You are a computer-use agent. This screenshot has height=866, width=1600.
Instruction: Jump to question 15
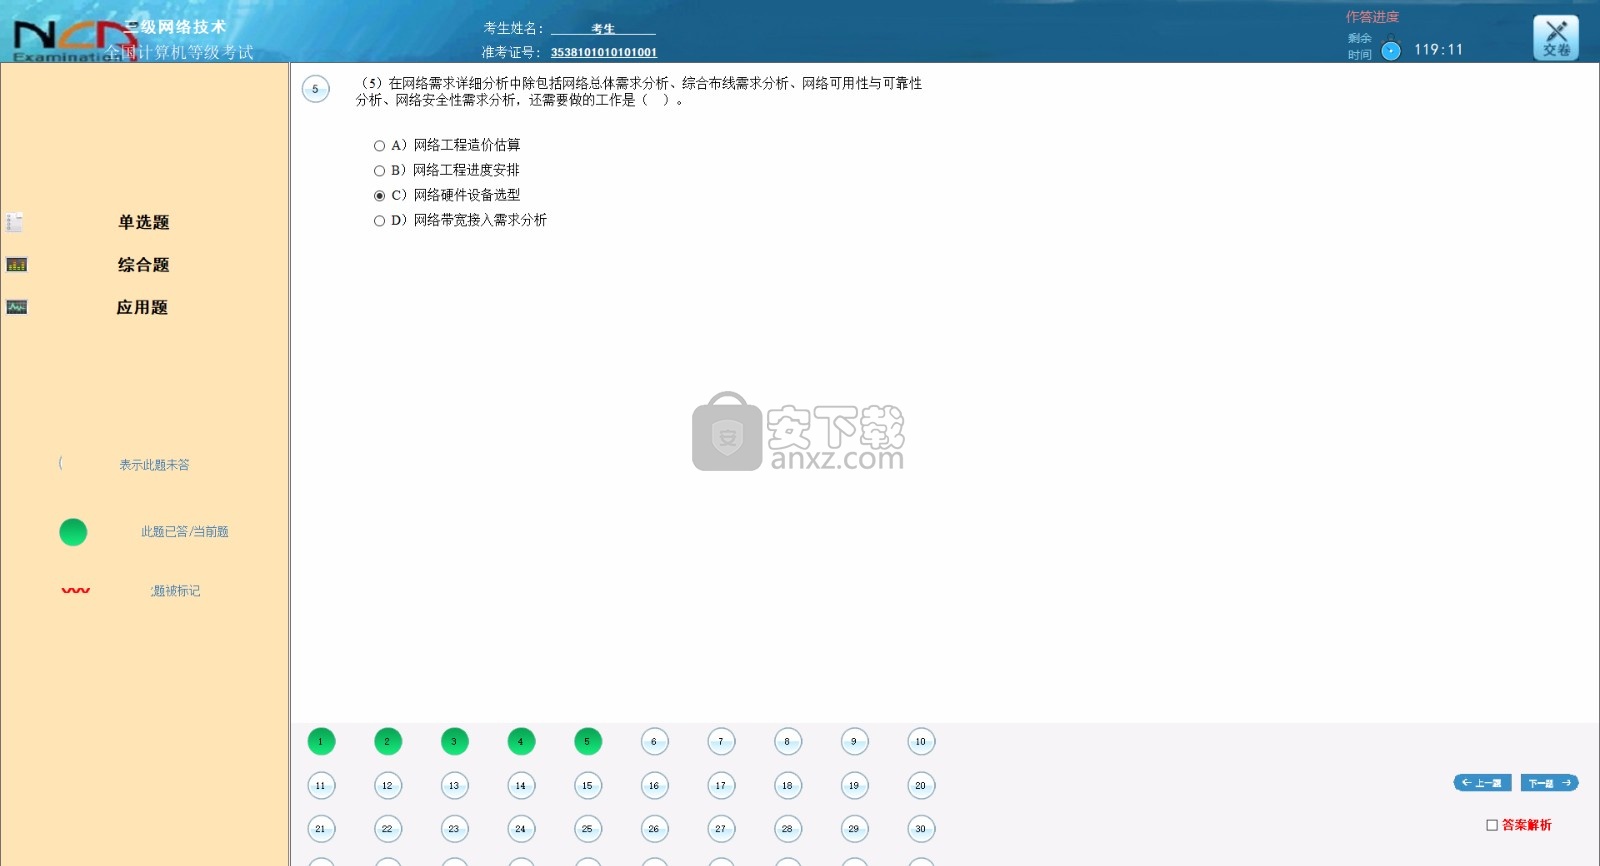(588, 785)
